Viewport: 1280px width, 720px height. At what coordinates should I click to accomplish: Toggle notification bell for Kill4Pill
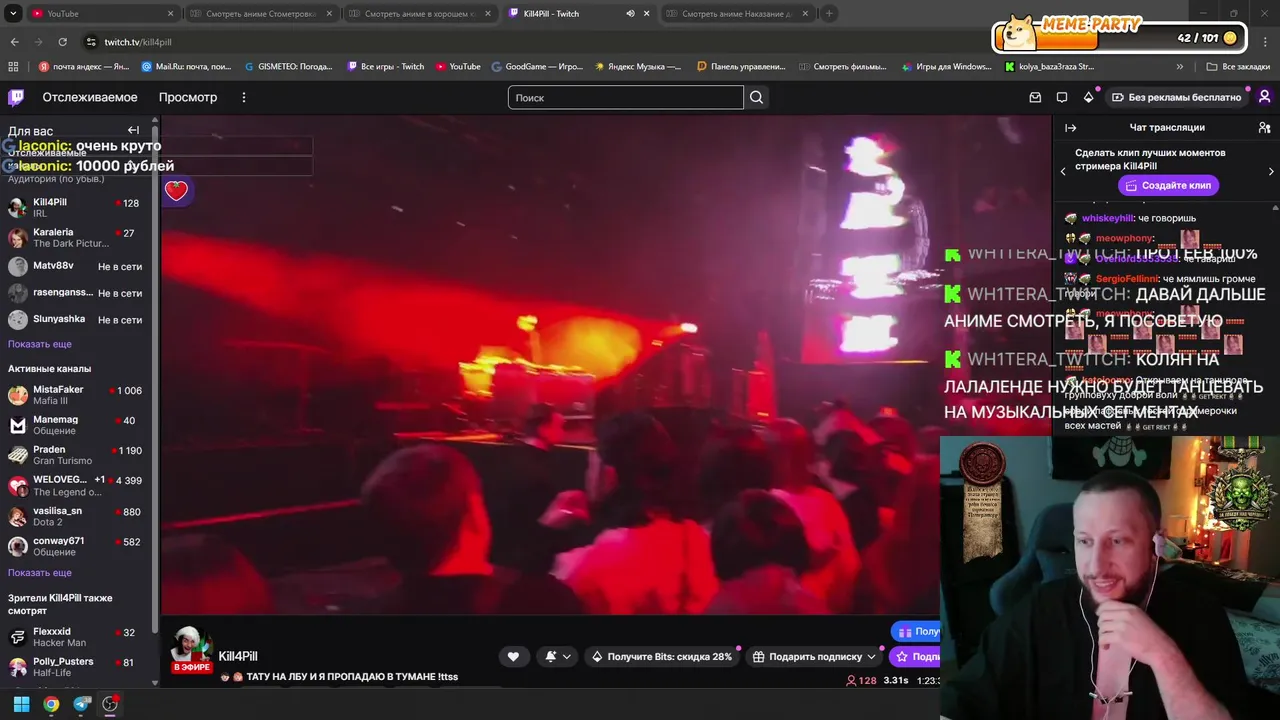click(x=550, y=656)
